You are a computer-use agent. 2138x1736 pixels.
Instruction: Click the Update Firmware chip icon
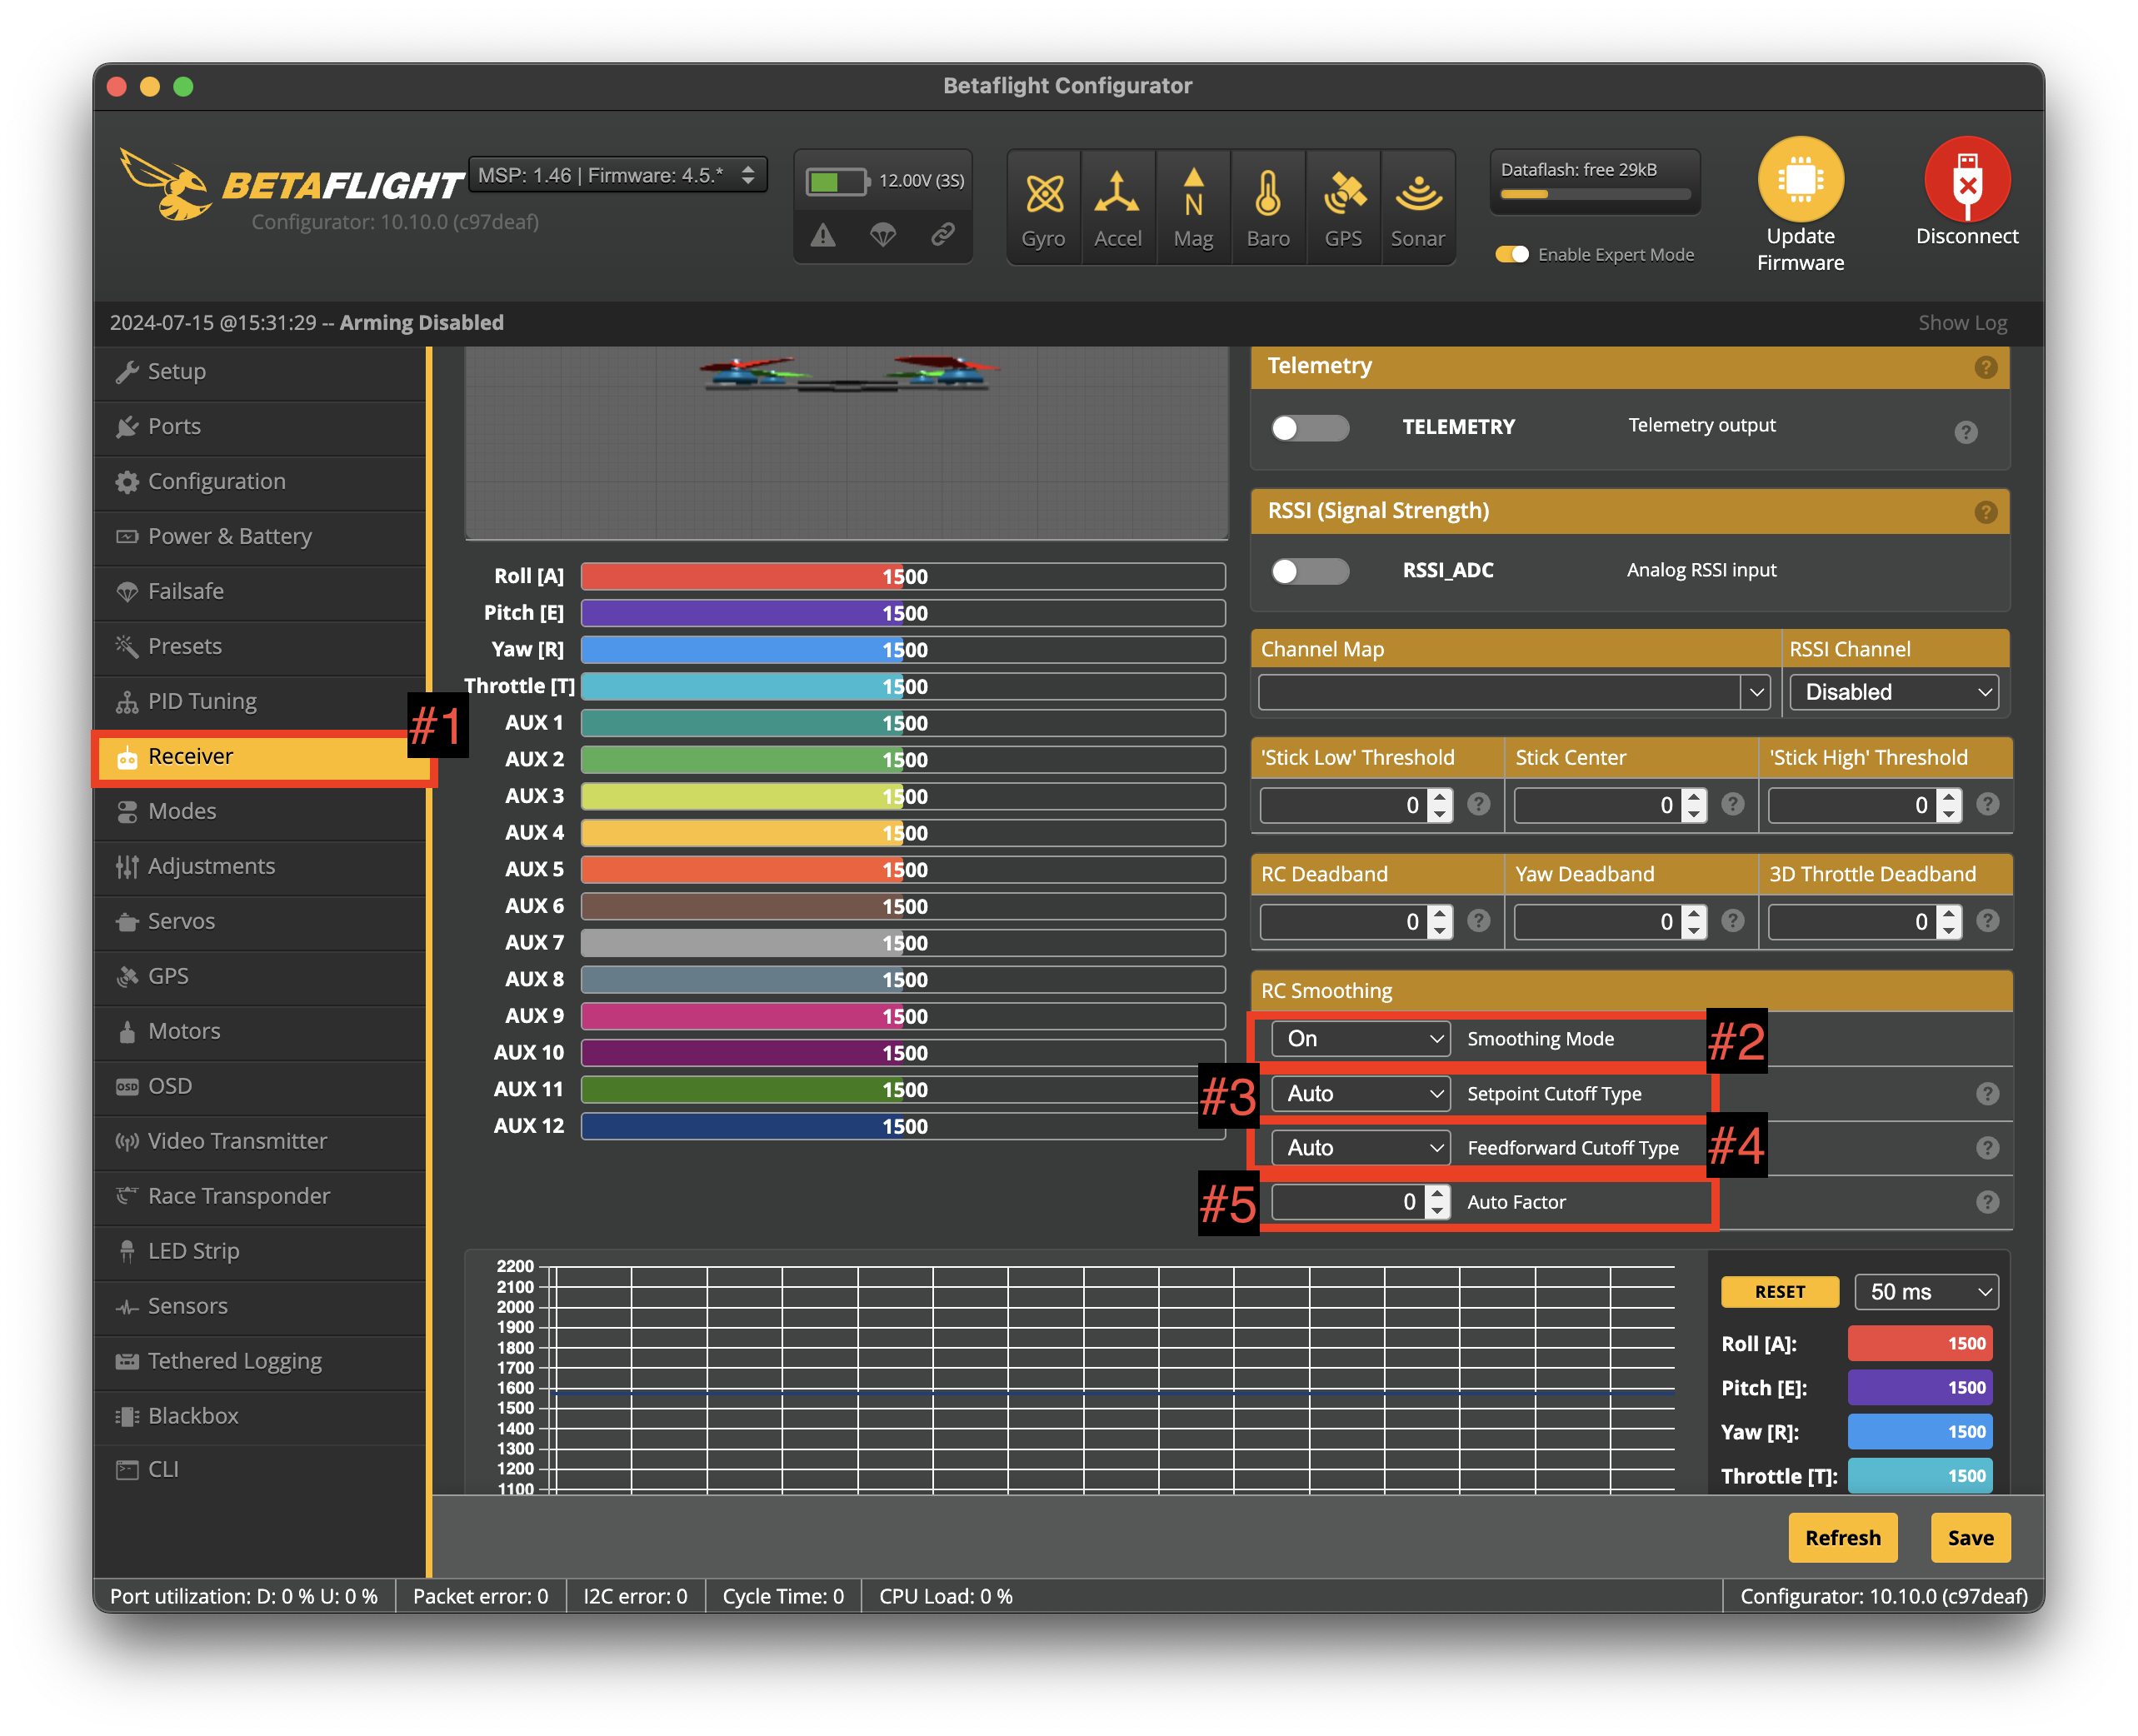point(1800,179)
